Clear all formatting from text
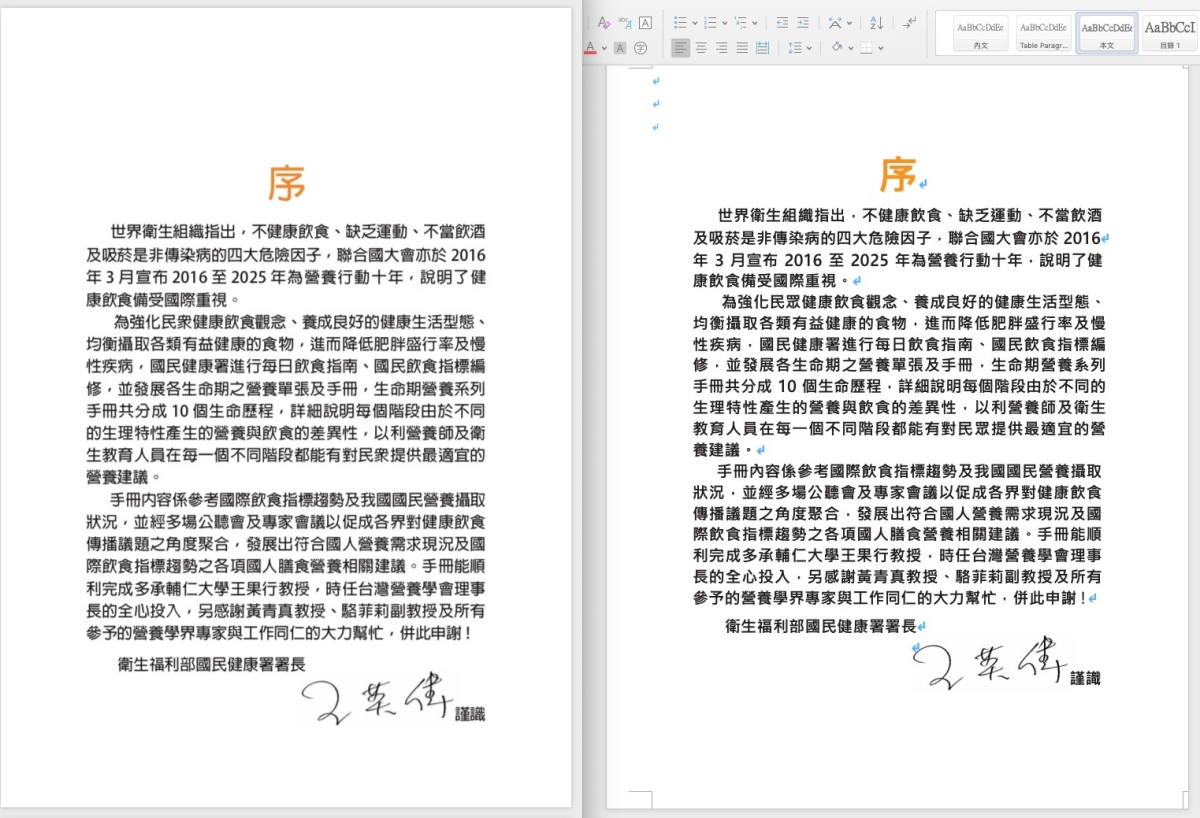Screen dimensions: 1200x818 click(603, 22)
